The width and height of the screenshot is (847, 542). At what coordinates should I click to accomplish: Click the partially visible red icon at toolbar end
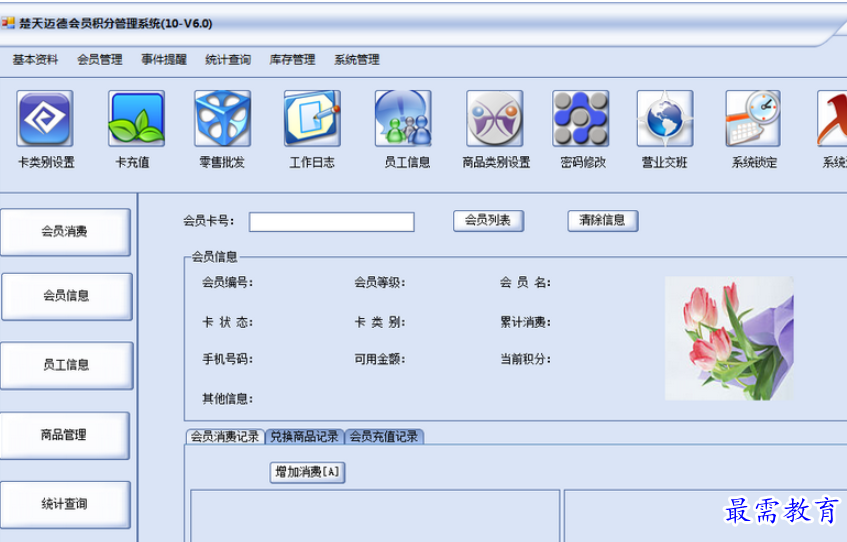click(x=832, y=118)
